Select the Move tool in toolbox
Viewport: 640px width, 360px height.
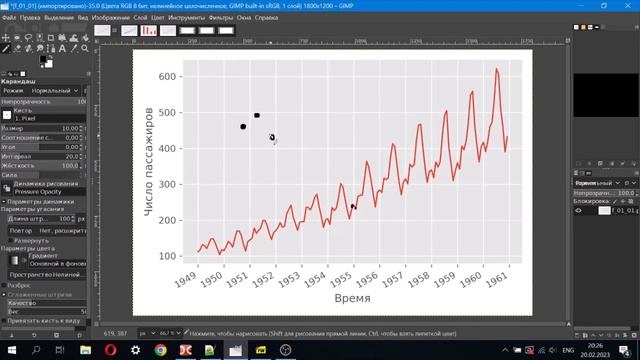click(x=6, y=38)
